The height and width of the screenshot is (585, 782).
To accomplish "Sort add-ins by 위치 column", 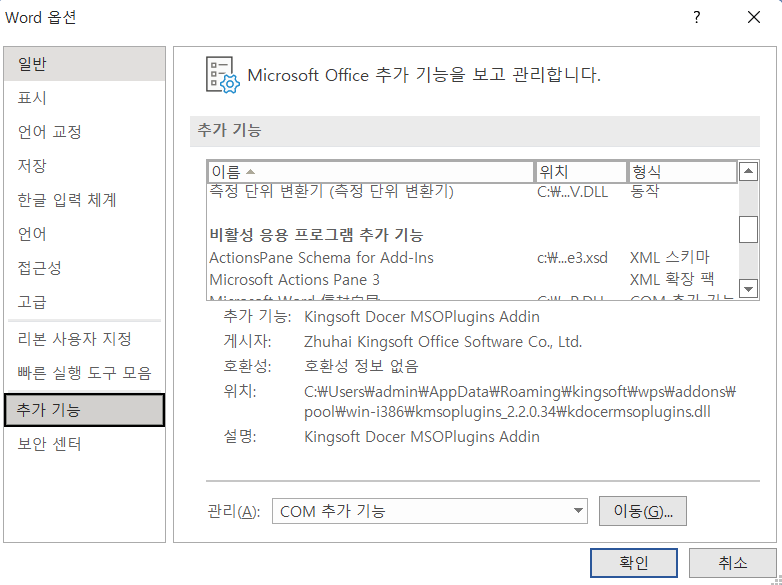I will pyautogui.click(x=581, y=172).
